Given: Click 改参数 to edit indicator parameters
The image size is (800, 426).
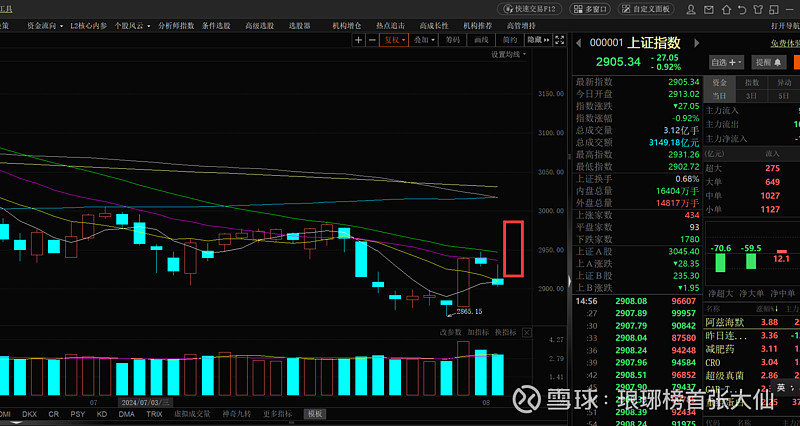Looking at the screenshot, I should tap(451, 332).
